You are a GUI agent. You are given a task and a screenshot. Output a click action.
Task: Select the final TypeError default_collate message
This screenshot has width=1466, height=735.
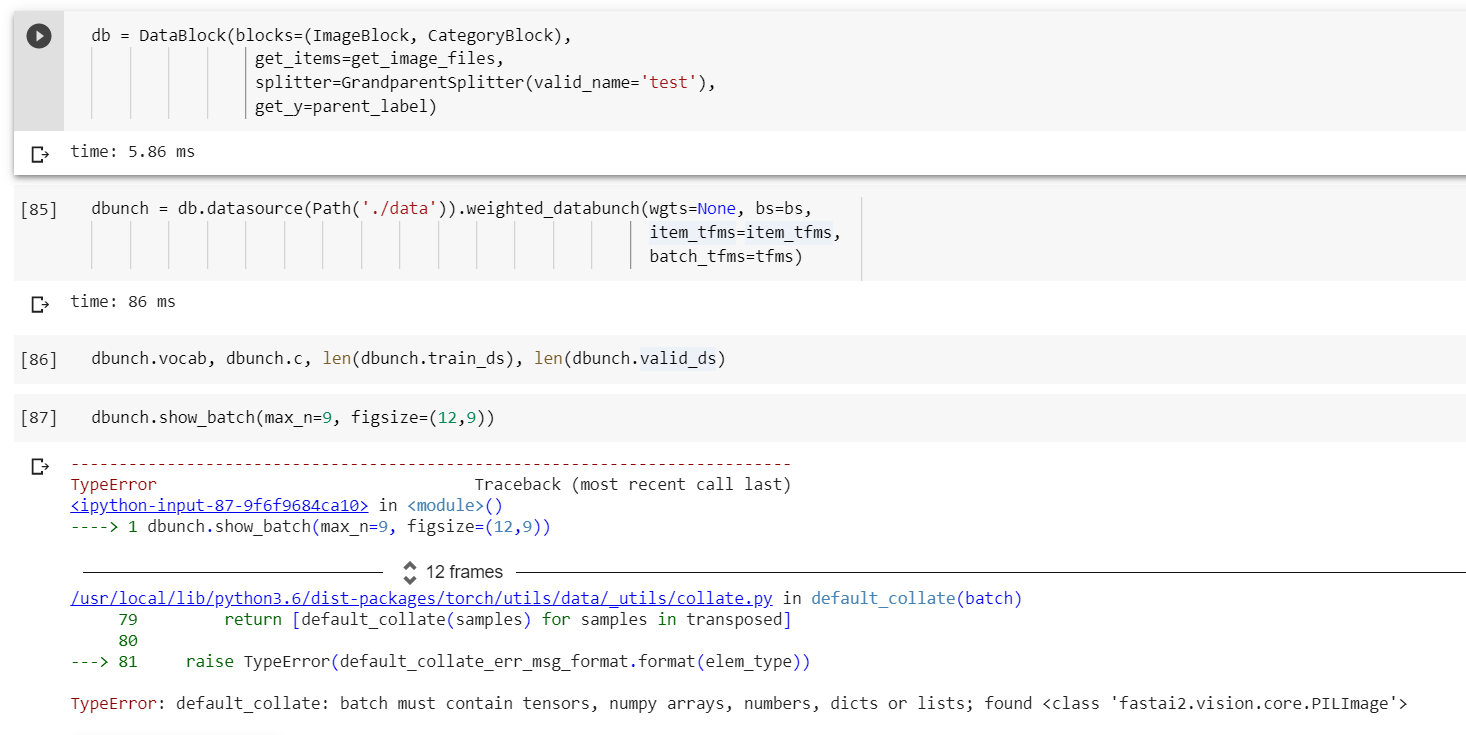click(738, 704)
